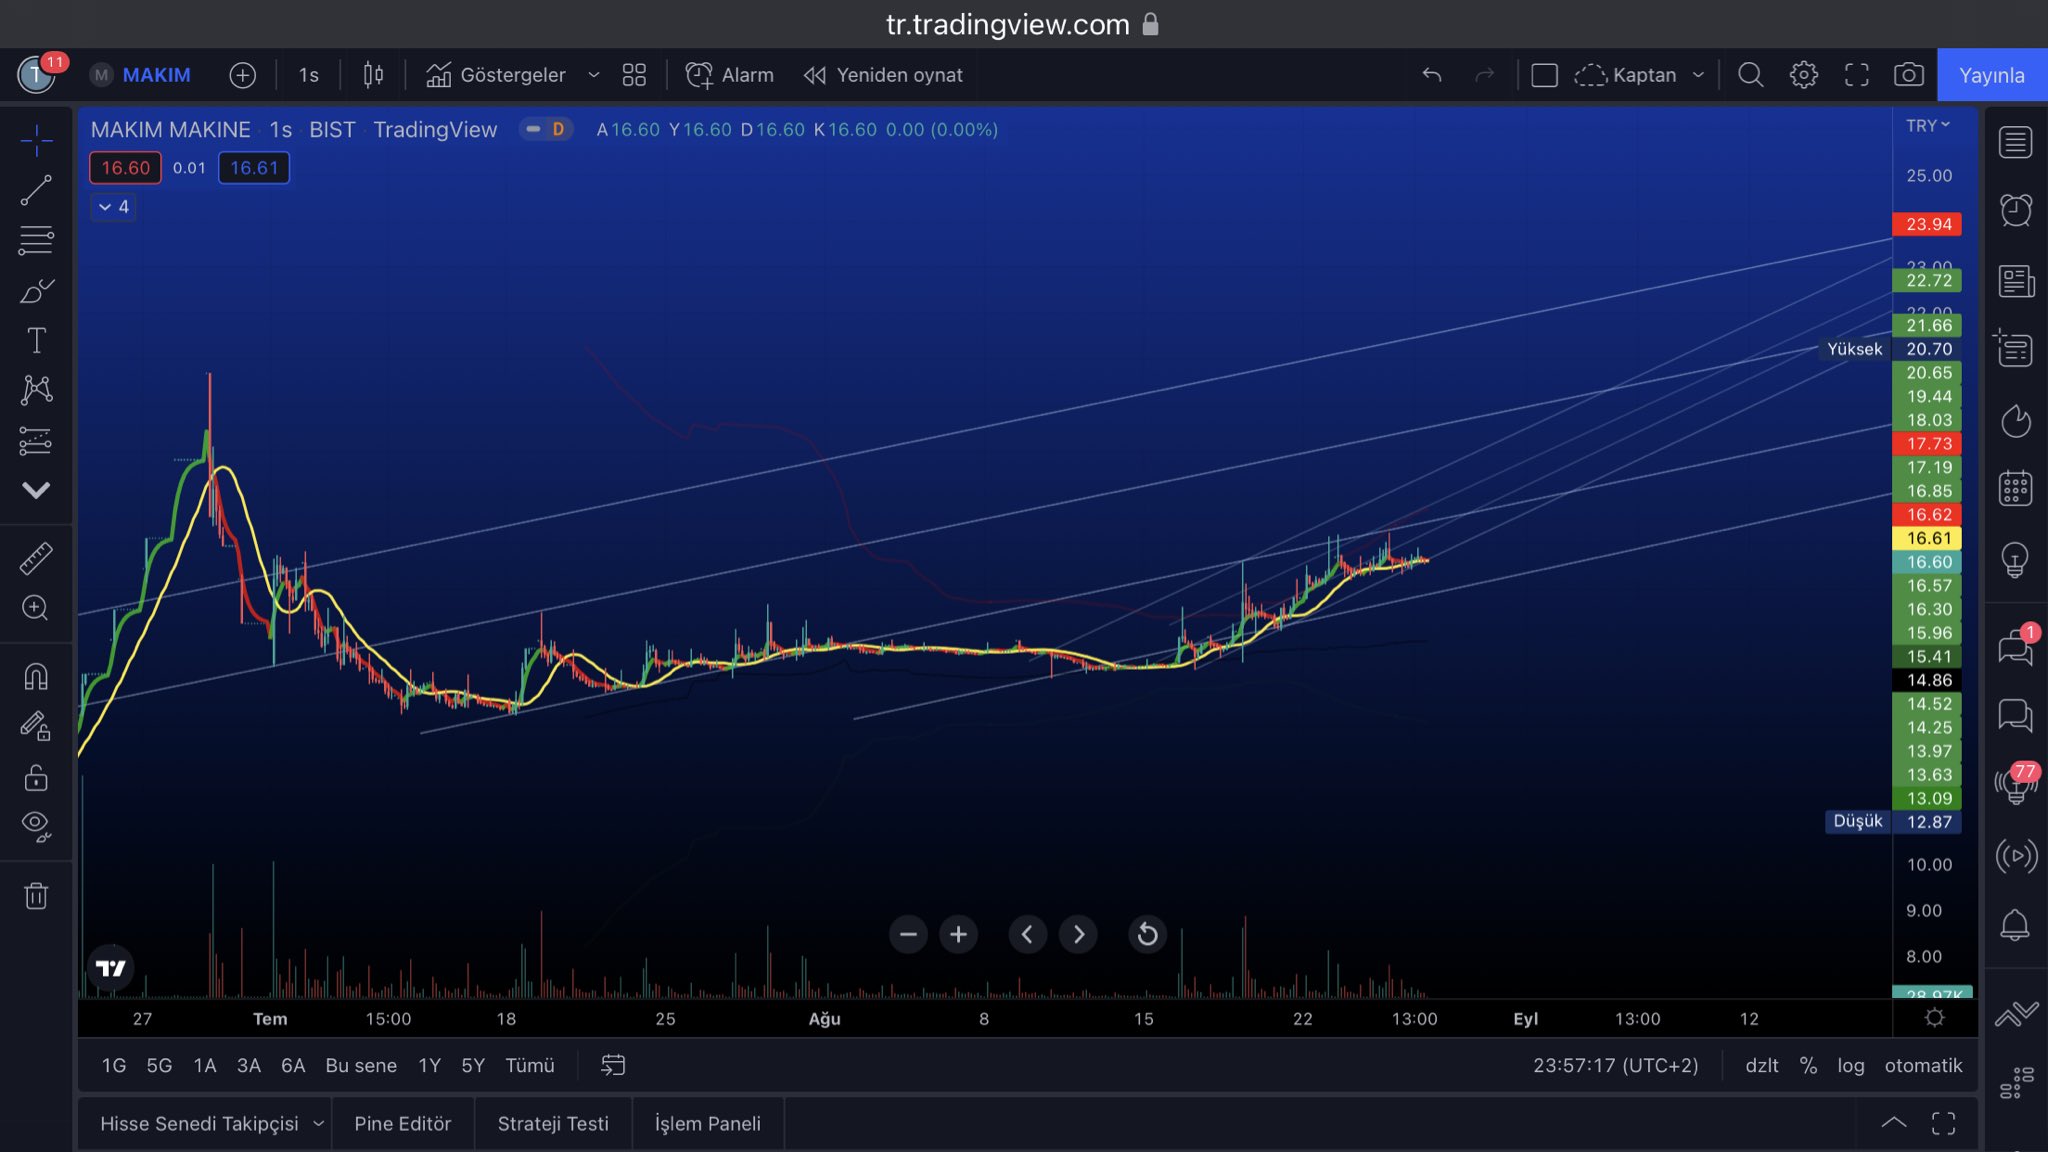Zoom in the chart with plus button
The image size is (2048, 1152).
(958, 934)
